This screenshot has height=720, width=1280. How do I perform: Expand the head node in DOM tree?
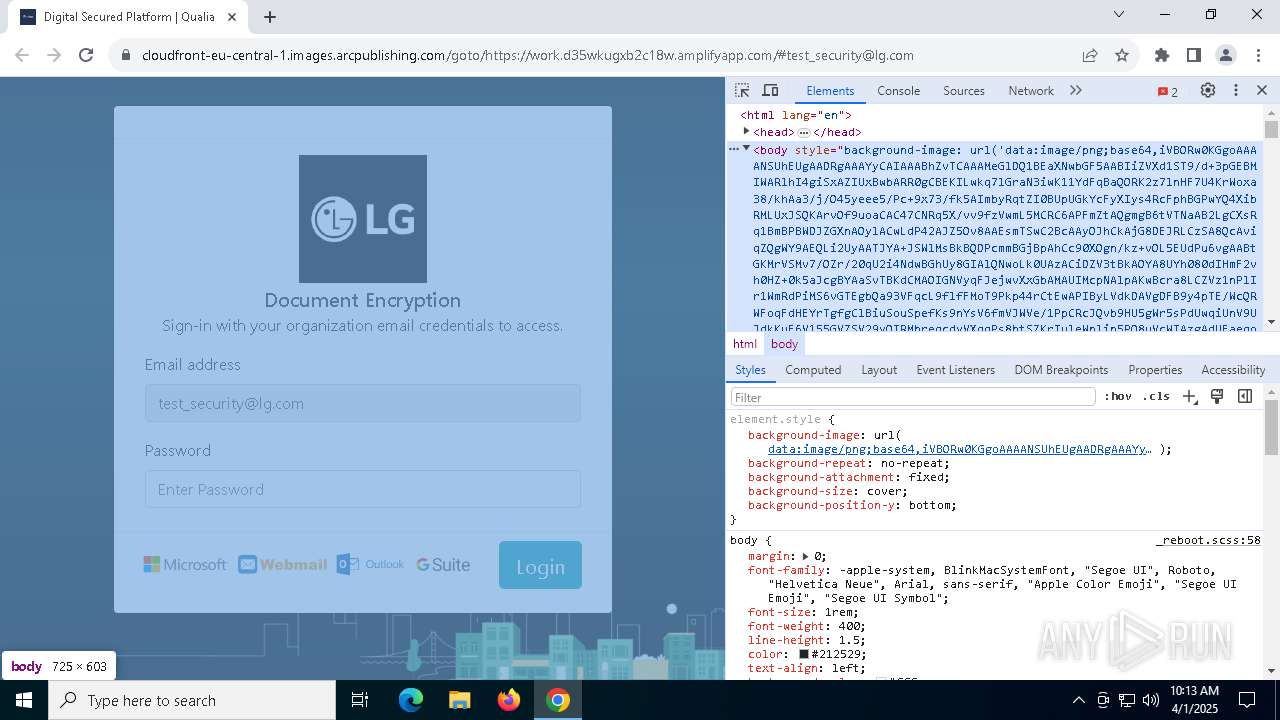click(746, 131)
